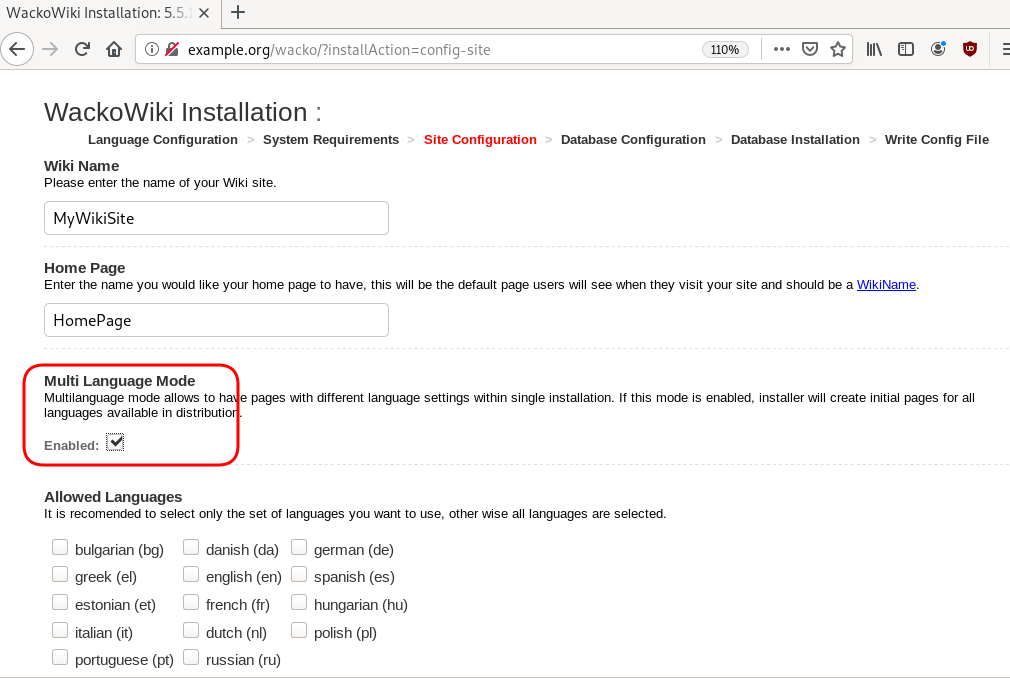Reset zoom via the 110% indicator

[725, 49]
